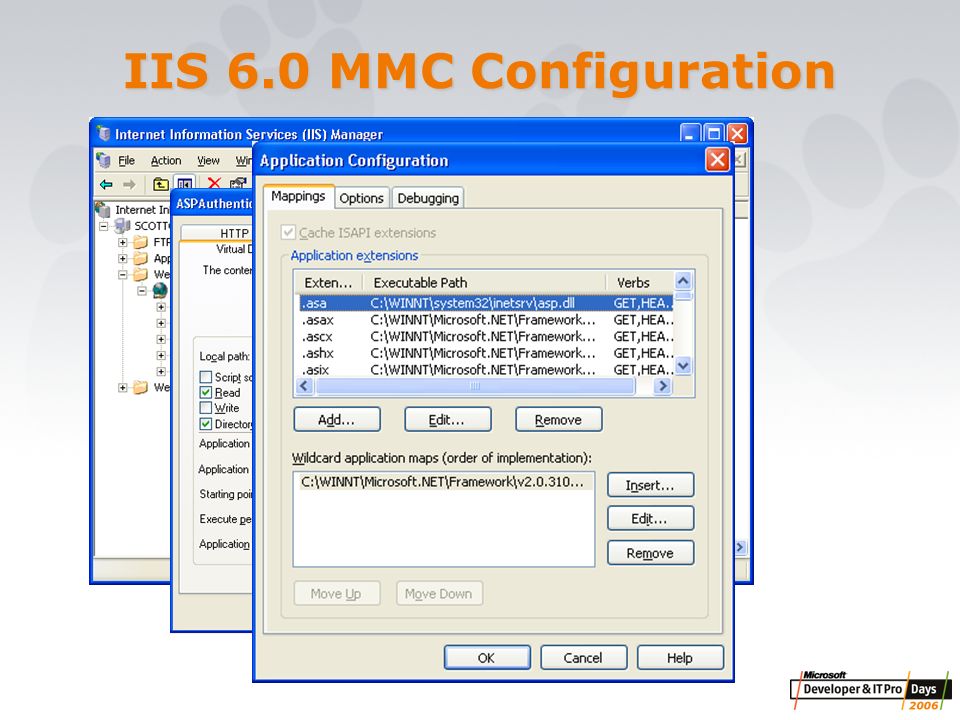Select the .asa extension row
The image size is (960, 720).
coord(486,303)
